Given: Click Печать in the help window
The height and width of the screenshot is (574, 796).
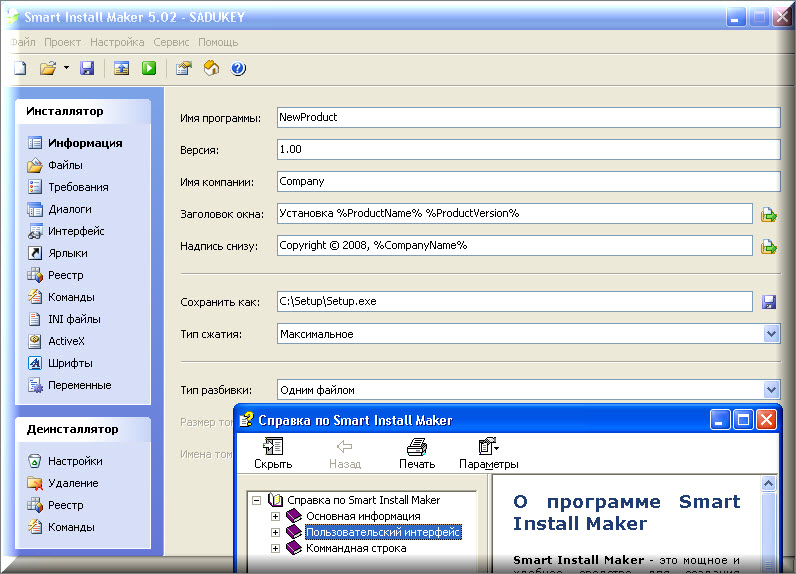Looking at the screenshot, I should pyautogui.click(x=417, y=453).
